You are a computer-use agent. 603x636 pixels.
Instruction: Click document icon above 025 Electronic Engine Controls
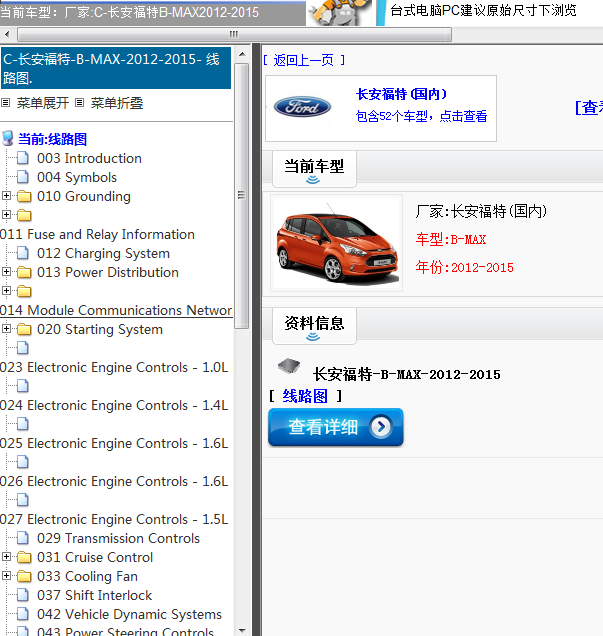pyautogui.click(x=23, y=423)
